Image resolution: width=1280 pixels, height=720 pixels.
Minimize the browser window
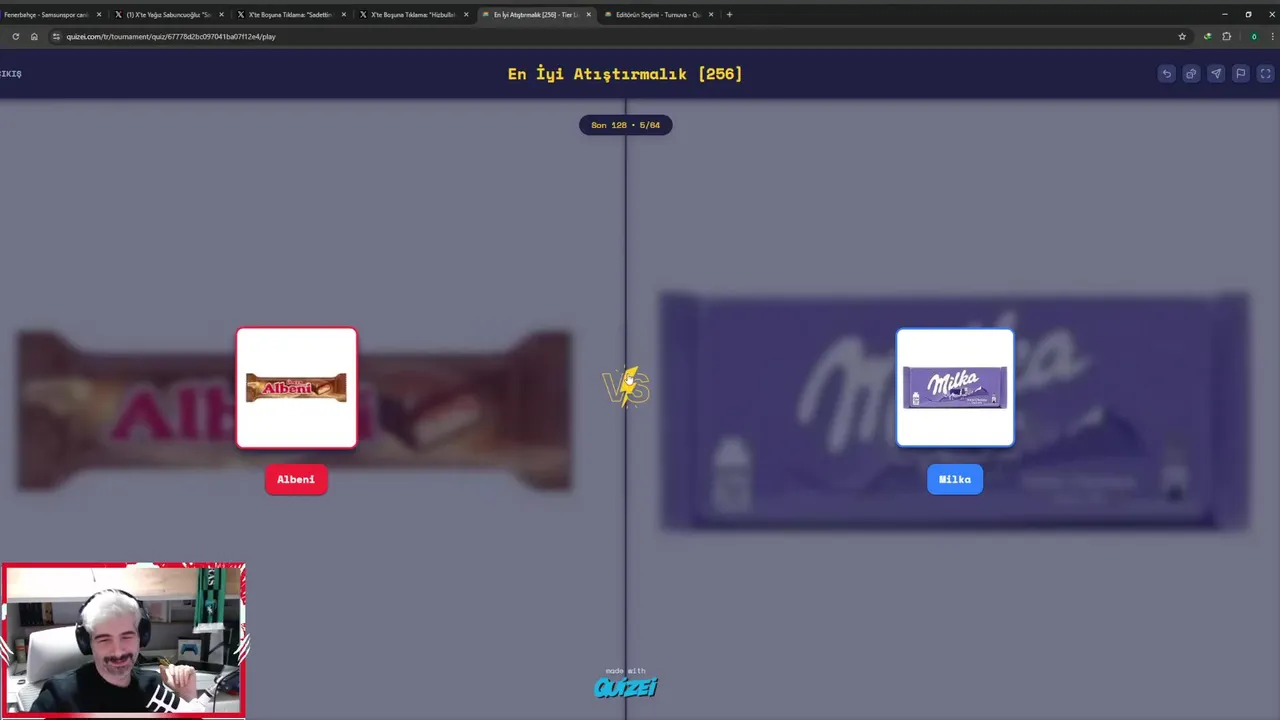pyautogui.click(x=1225, y=14)
